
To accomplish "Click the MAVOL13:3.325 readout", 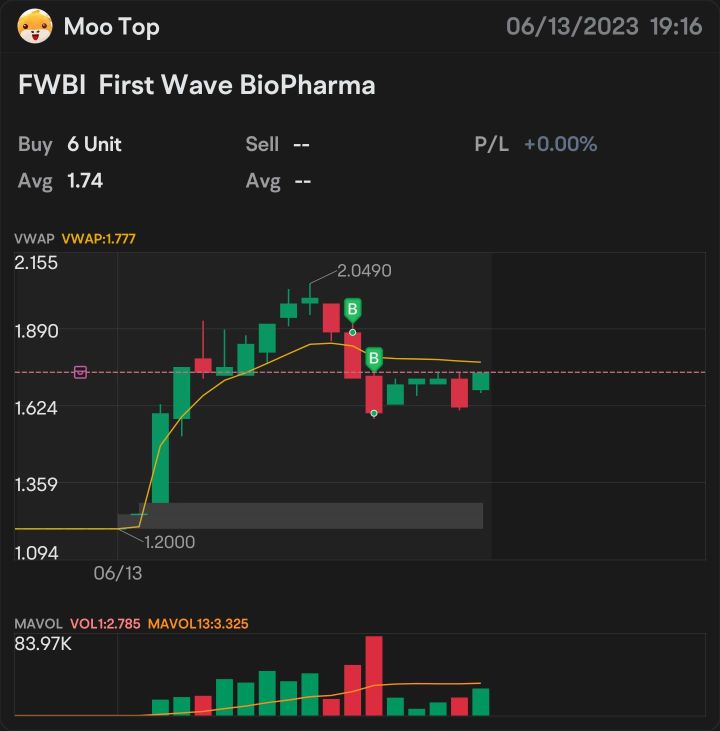I will pos(198,624).
